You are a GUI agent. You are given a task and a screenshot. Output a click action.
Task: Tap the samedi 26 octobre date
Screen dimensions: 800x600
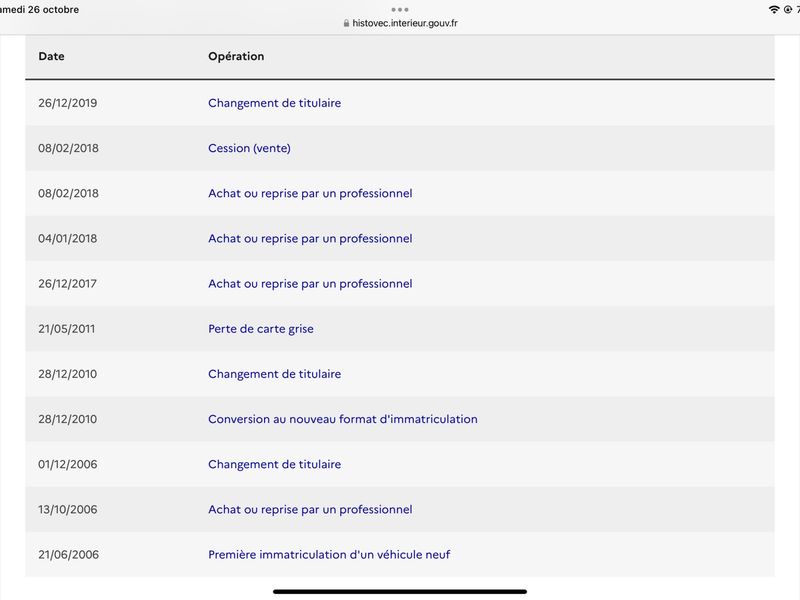click(39, 10)
